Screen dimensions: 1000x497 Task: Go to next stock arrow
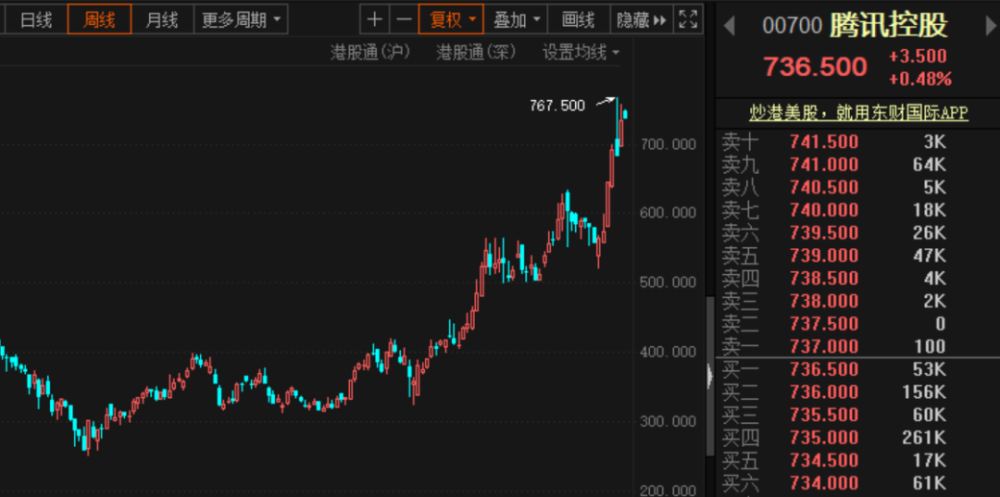pos(990,26)
